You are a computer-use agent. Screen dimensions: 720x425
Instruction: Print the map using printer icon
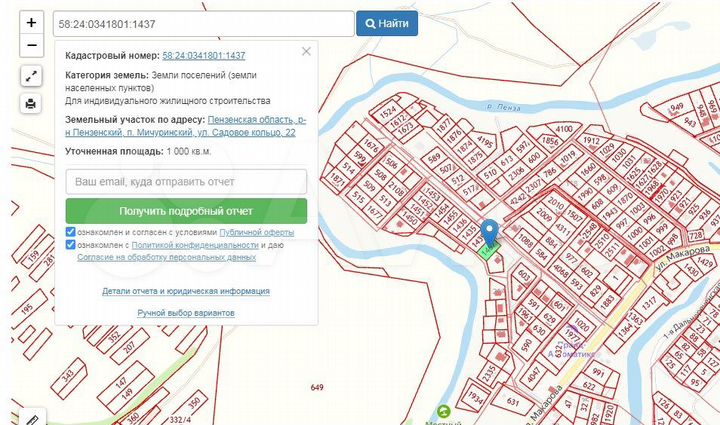(31, 103)
